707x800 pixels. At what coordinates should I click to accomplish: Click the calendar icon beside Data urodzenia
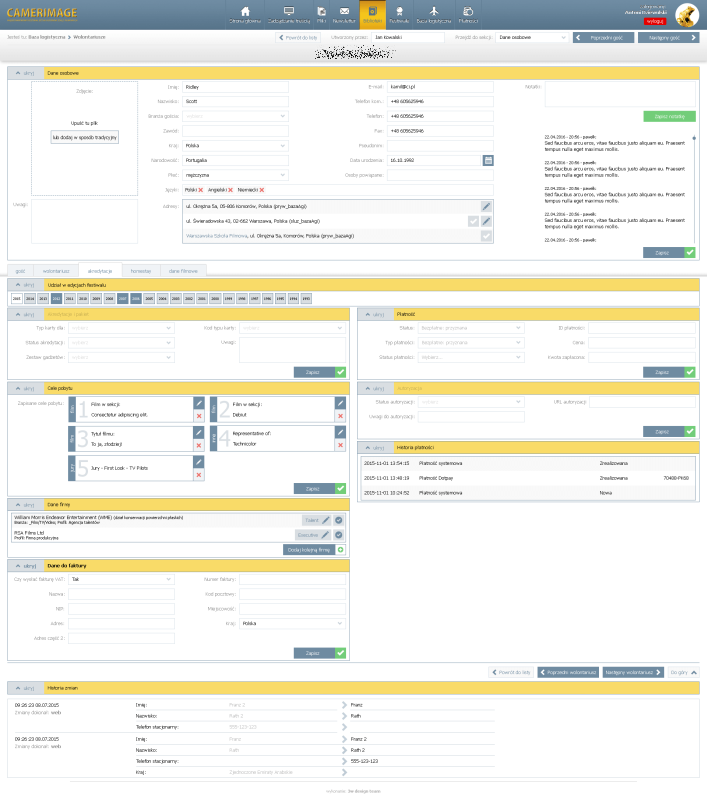(488, 160)
